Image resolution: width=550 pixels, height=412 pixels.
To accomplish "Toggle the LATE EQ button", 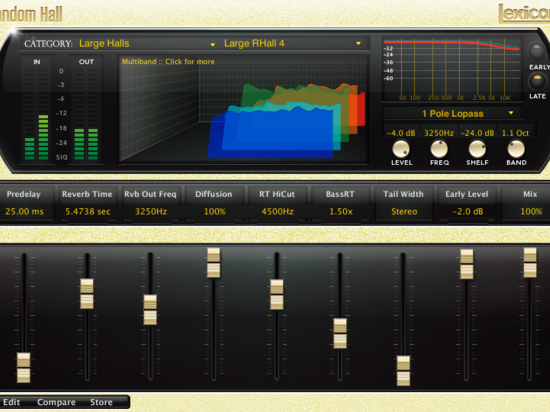I will (537, 81).
